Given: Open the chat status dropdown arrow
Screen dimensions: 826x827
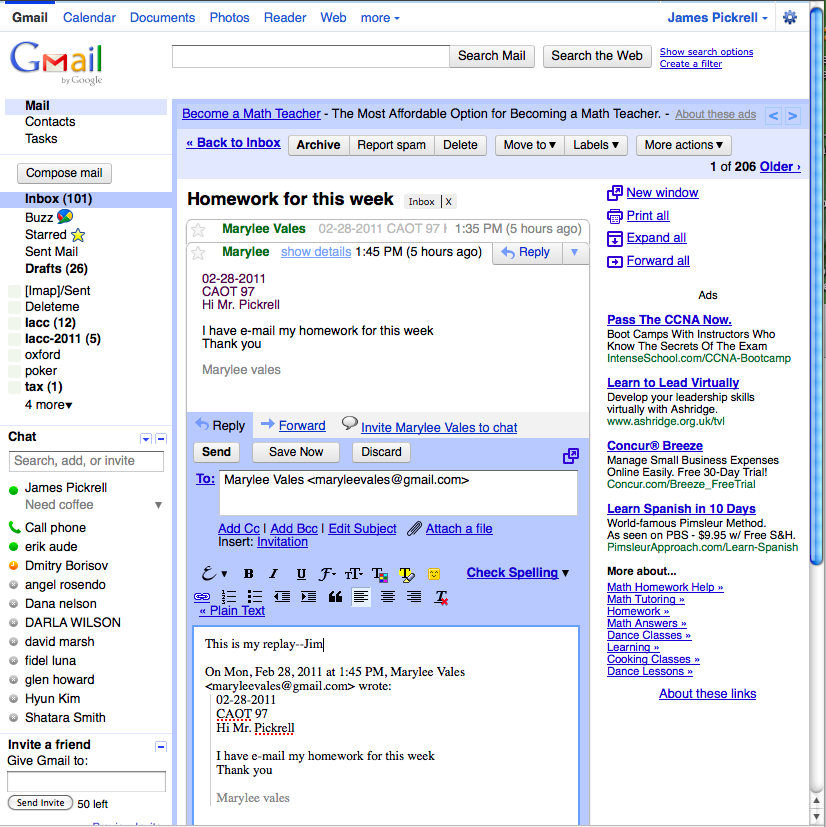Looking at the screenshot, I should coord(158,505).
